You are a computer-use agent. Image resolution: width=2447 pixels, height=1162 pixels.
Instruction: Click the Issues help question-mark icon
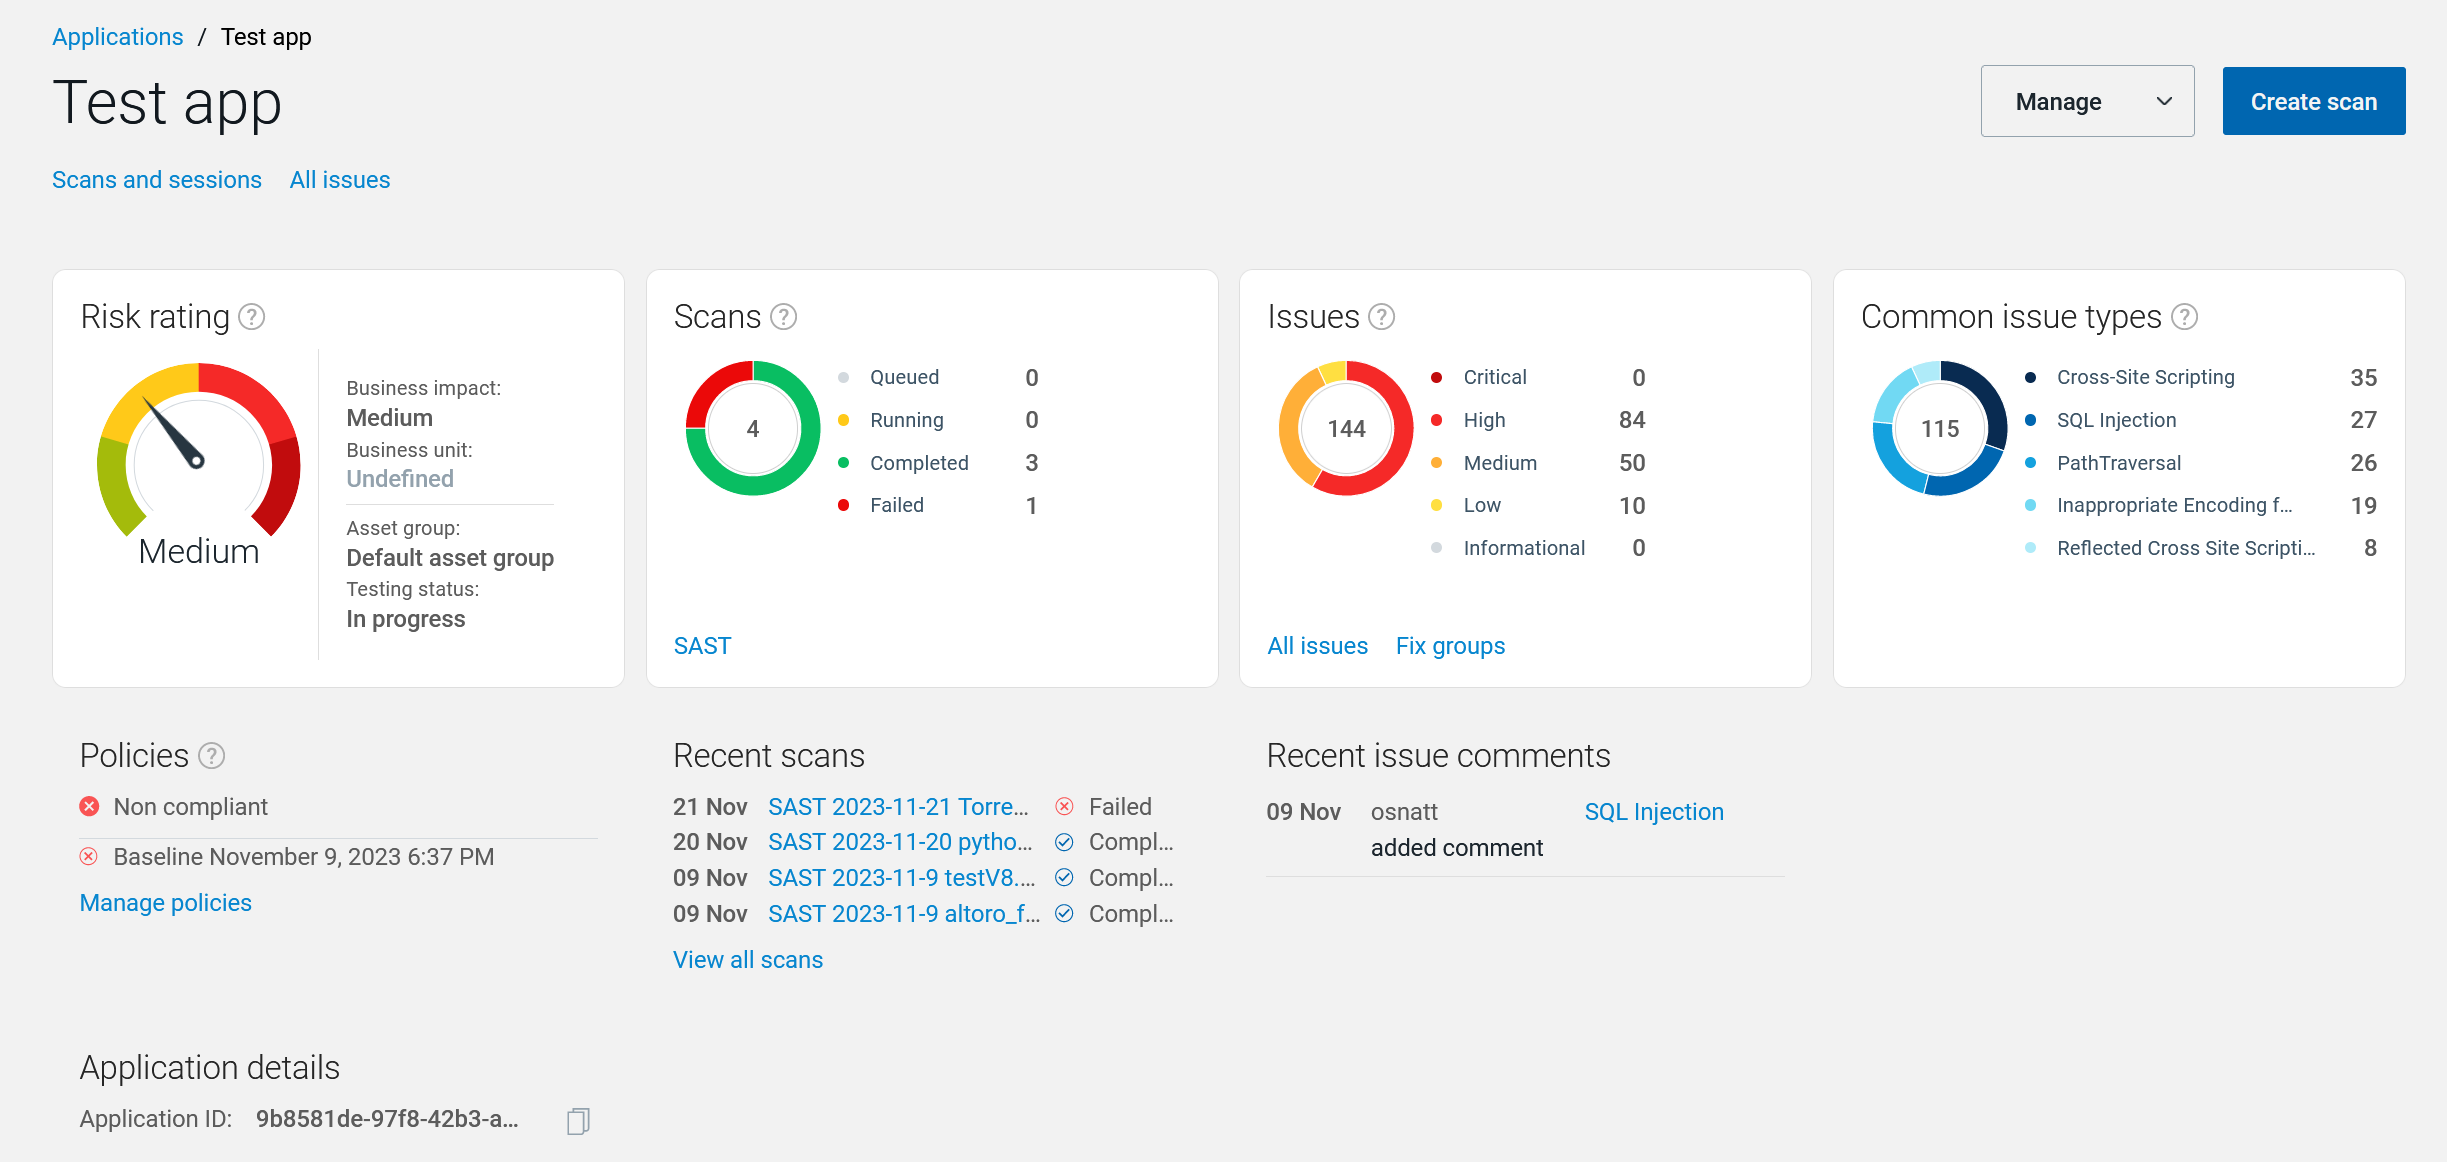pos(1381,317)
